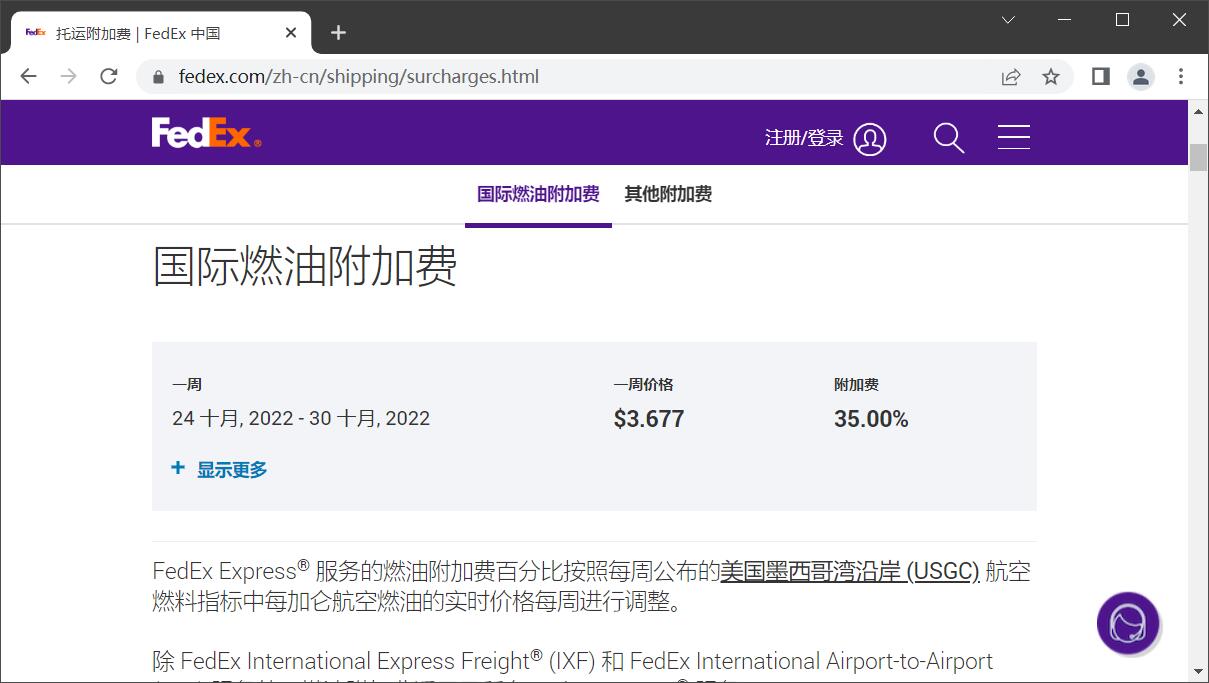
Task: Maximize the Chrome window
Action: click(1122, 20)
